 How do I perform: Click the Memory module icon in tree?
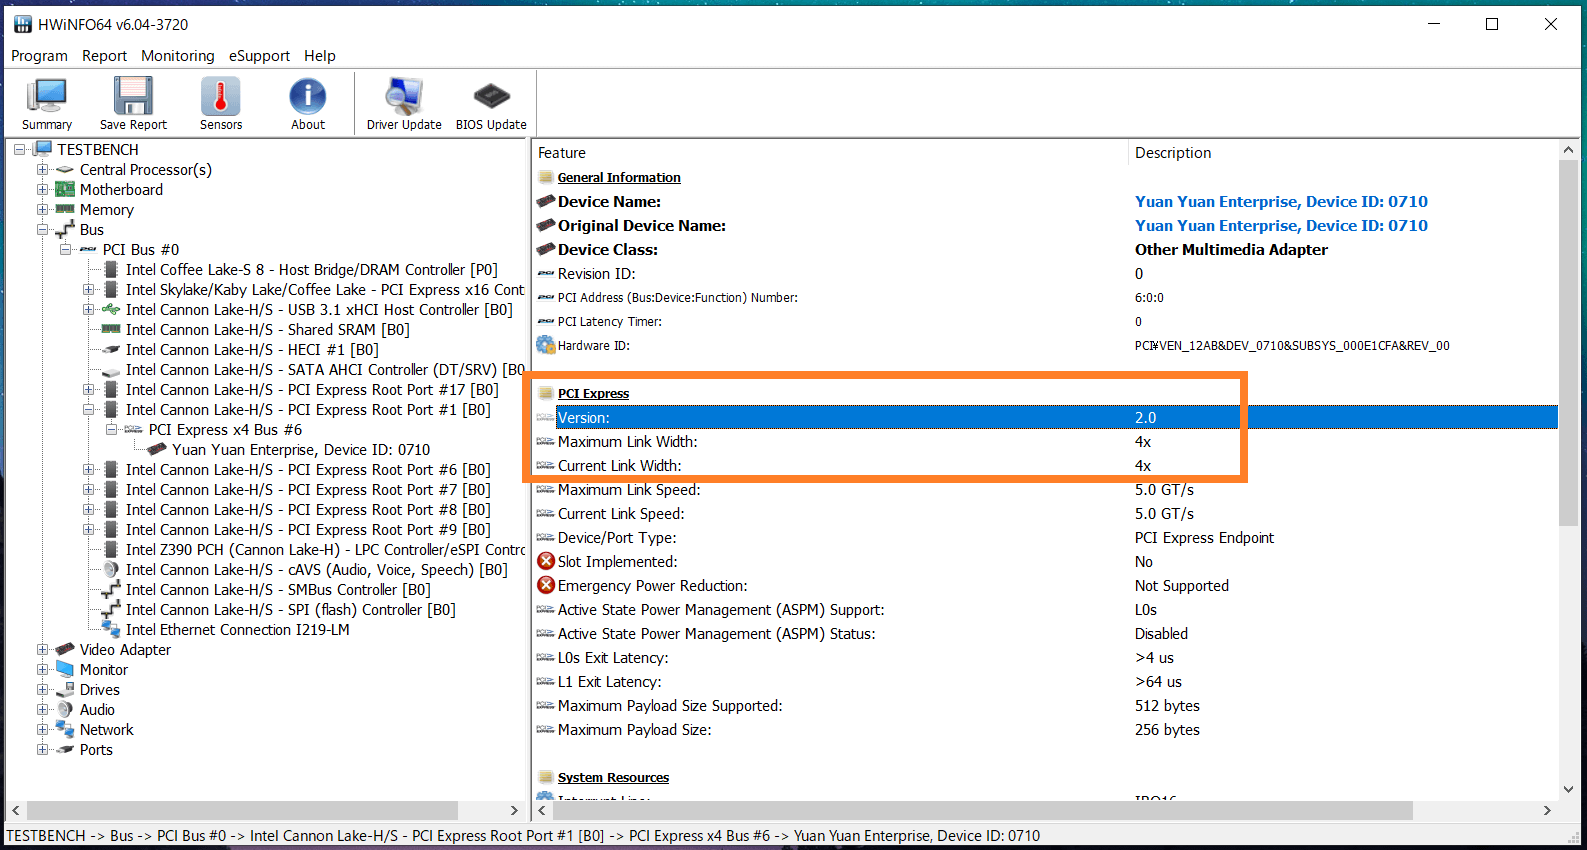[x=65, y=209]
